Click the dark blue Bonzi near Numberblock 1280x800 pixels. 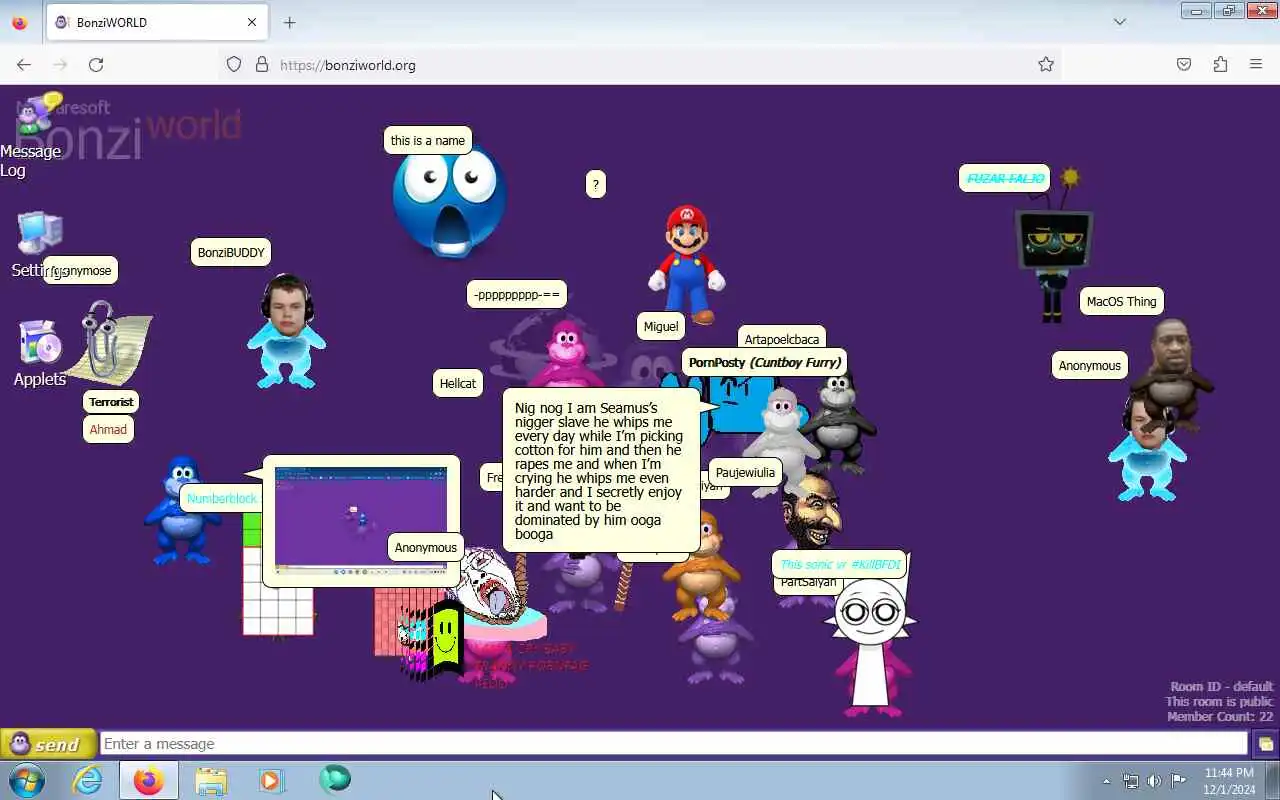point(180,510)
